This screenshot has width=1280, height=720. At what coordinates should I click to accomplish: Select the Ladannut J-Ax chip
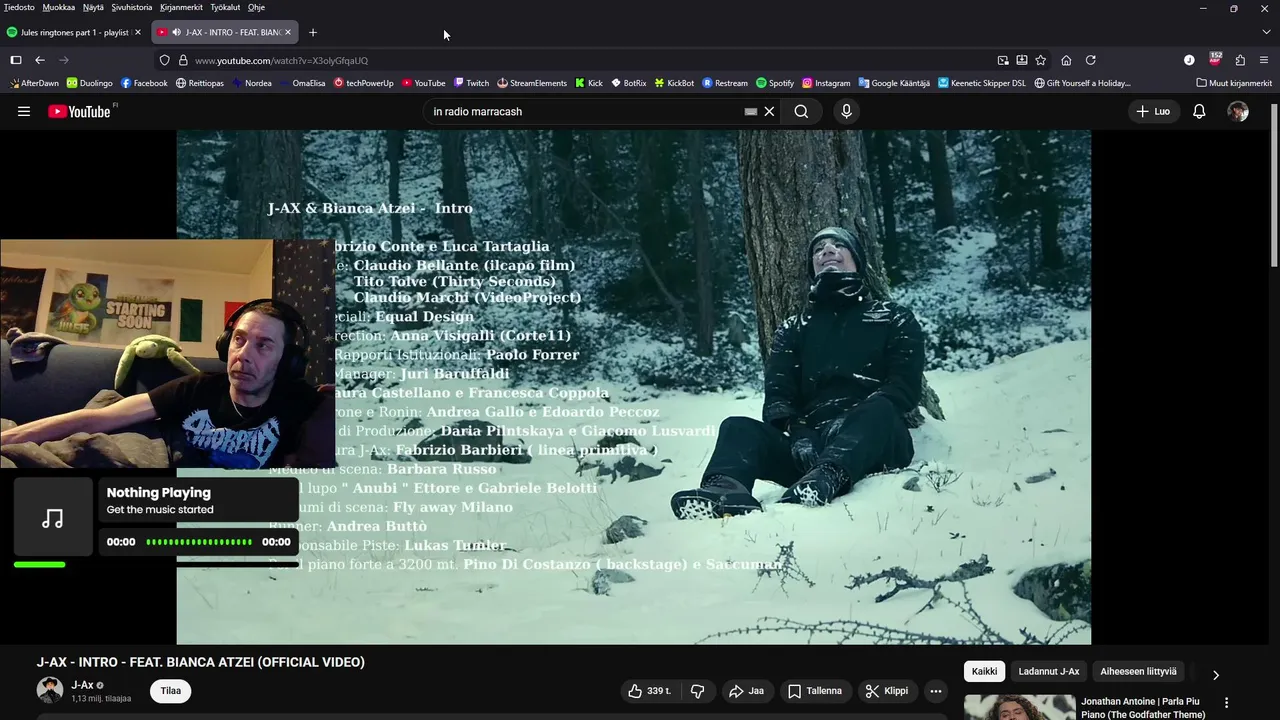pyautogui.click(x=1049, y=671)
